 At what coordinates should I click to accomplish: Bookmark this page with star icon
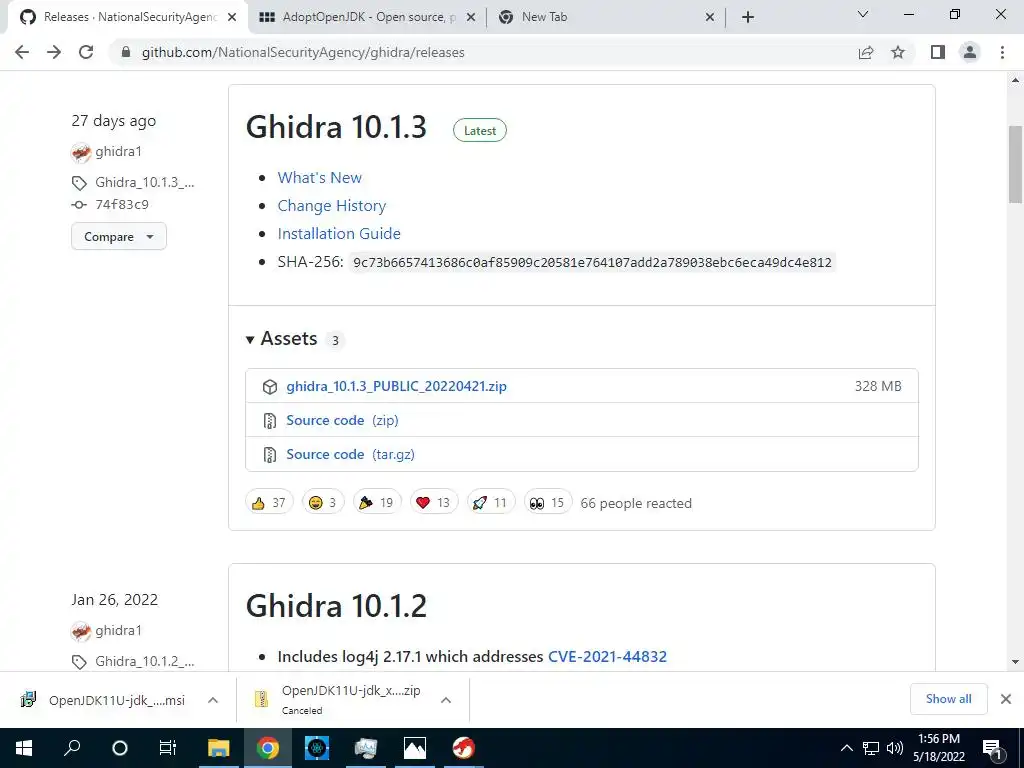(898, 52)
